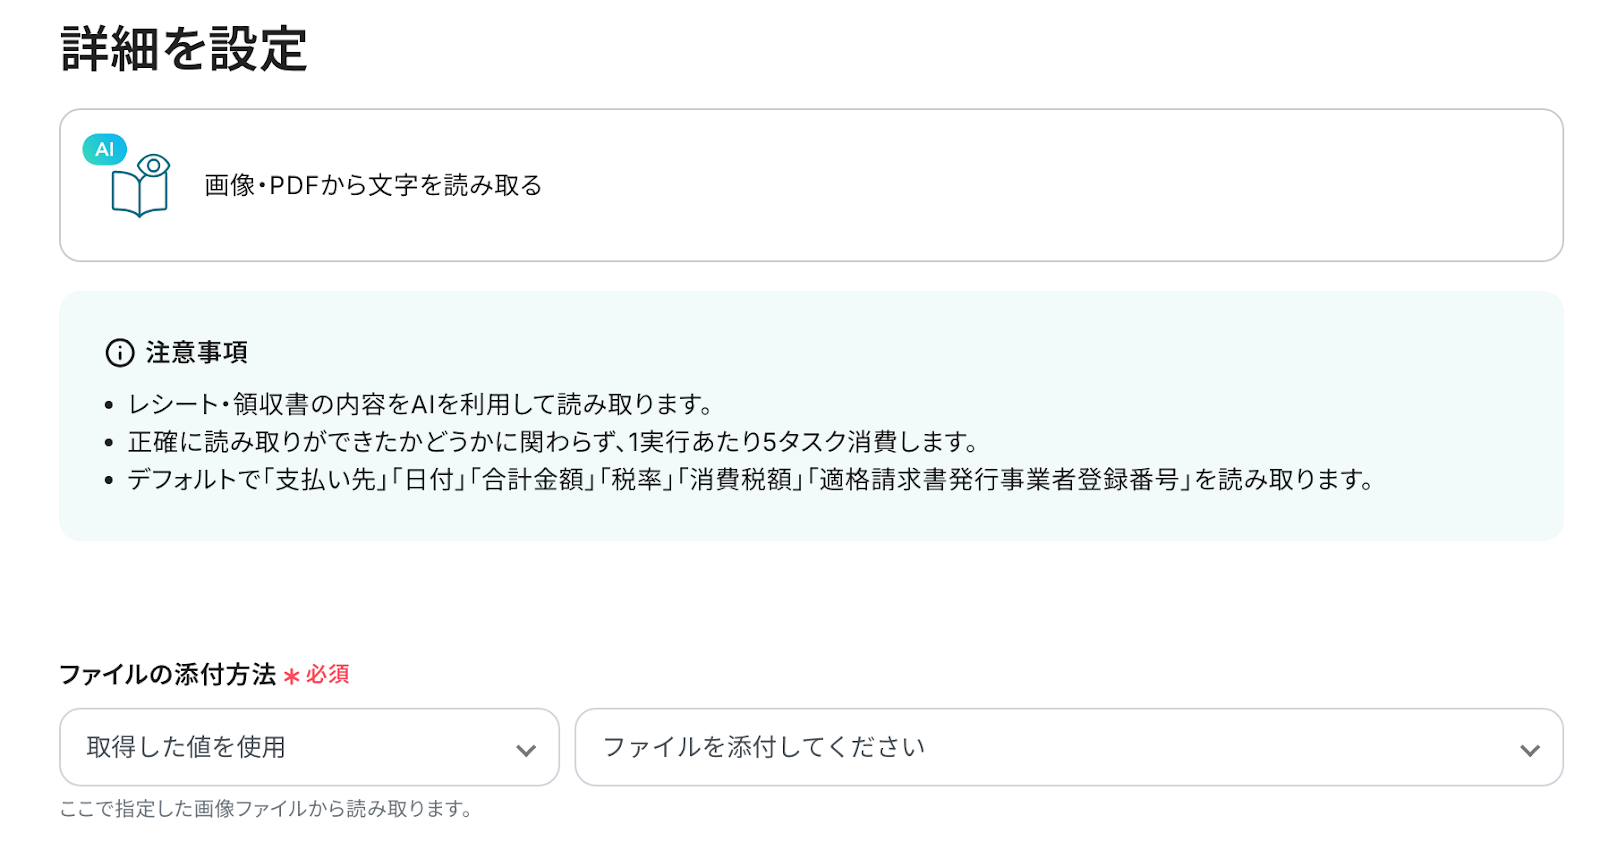Click the note about レシート・領収書 AI reading
The image size is (1600, 850).
[x=420, y=405]
